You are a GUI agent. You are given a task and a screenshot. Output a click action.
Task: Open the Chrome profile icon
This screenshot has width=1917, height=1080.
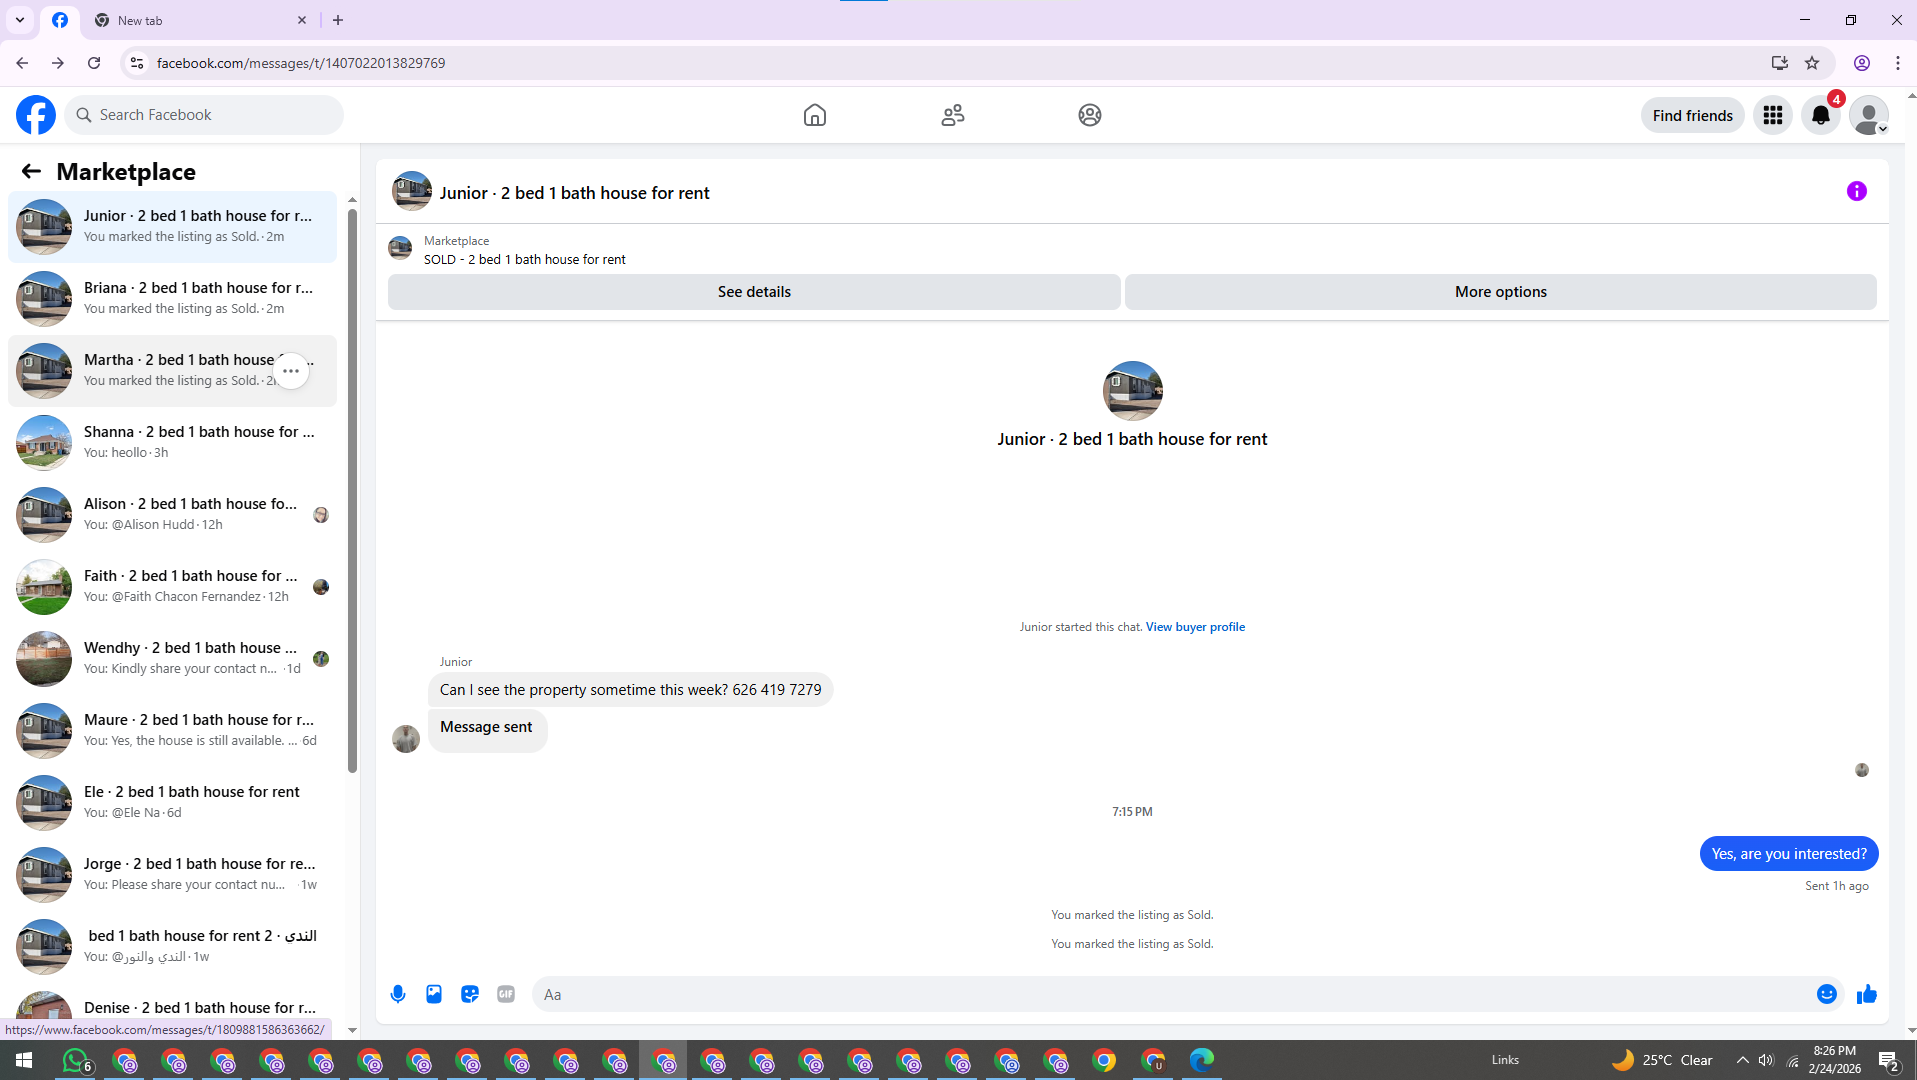tap(1862, 63)
